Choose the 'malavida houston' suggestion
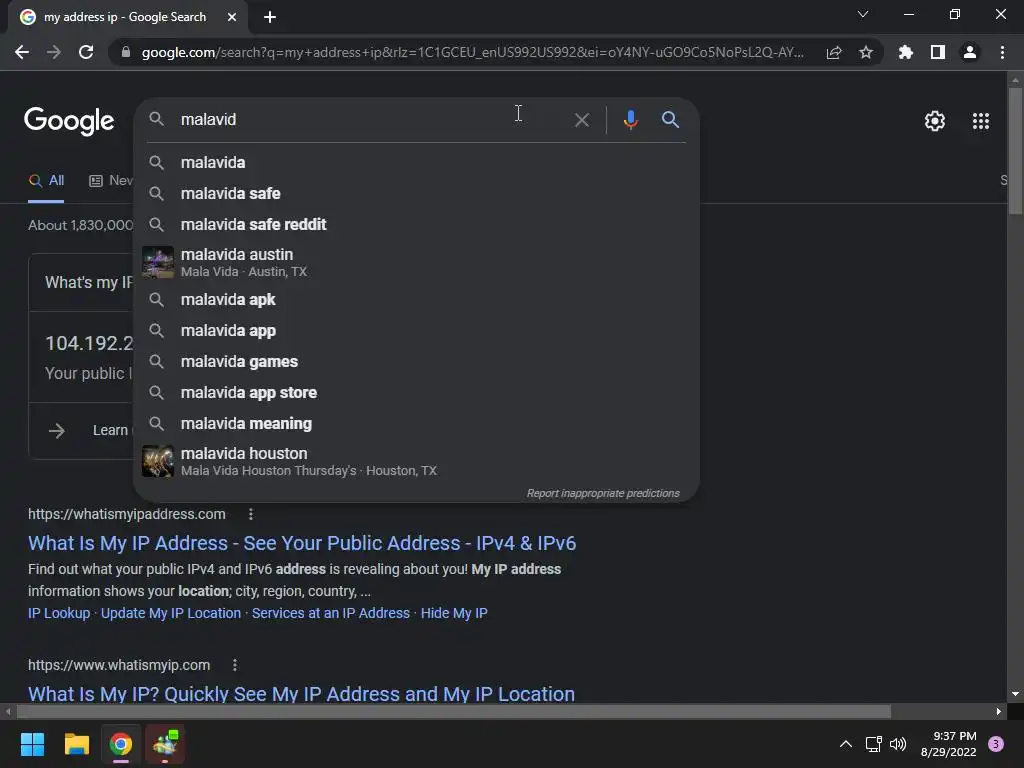The height and width of the screenshot is (768, 1024). [x=416, y=461]
